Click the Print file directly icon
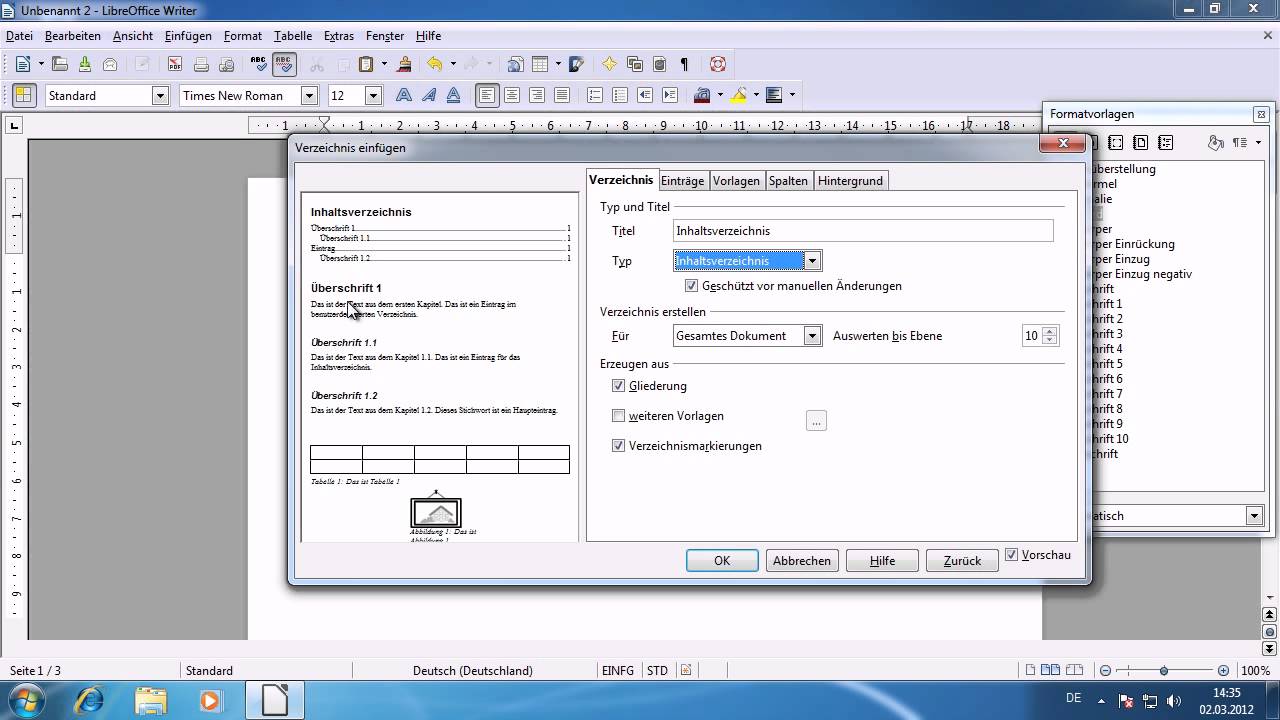1280x720 pixels. point(201,64)
